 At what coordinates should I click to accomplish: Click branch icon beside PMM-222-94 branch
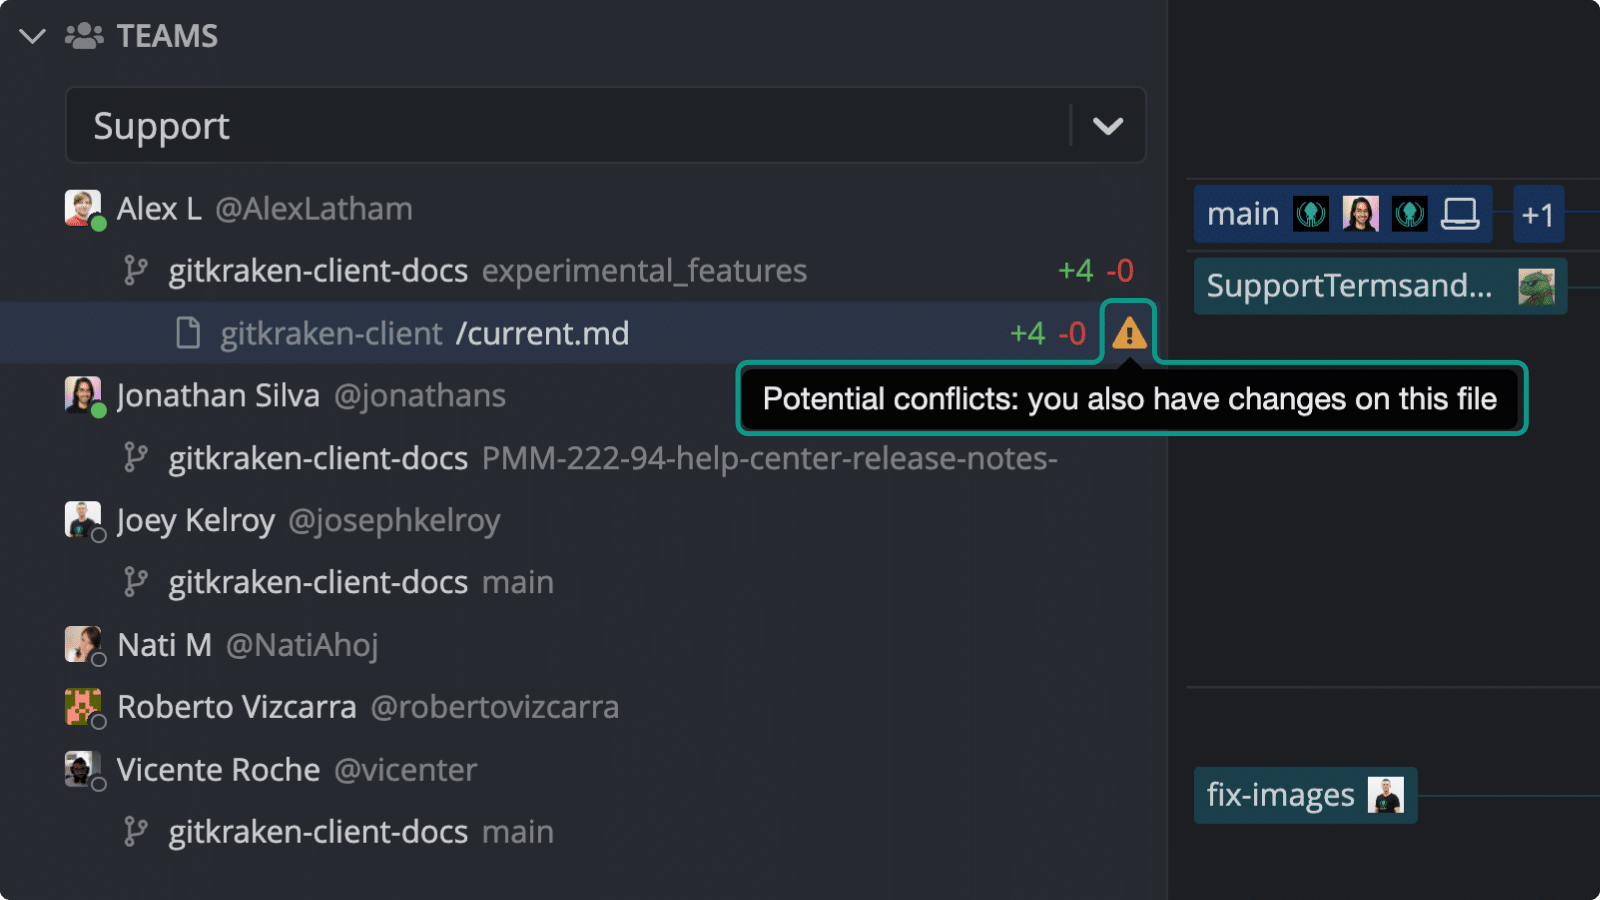[136, 458]
